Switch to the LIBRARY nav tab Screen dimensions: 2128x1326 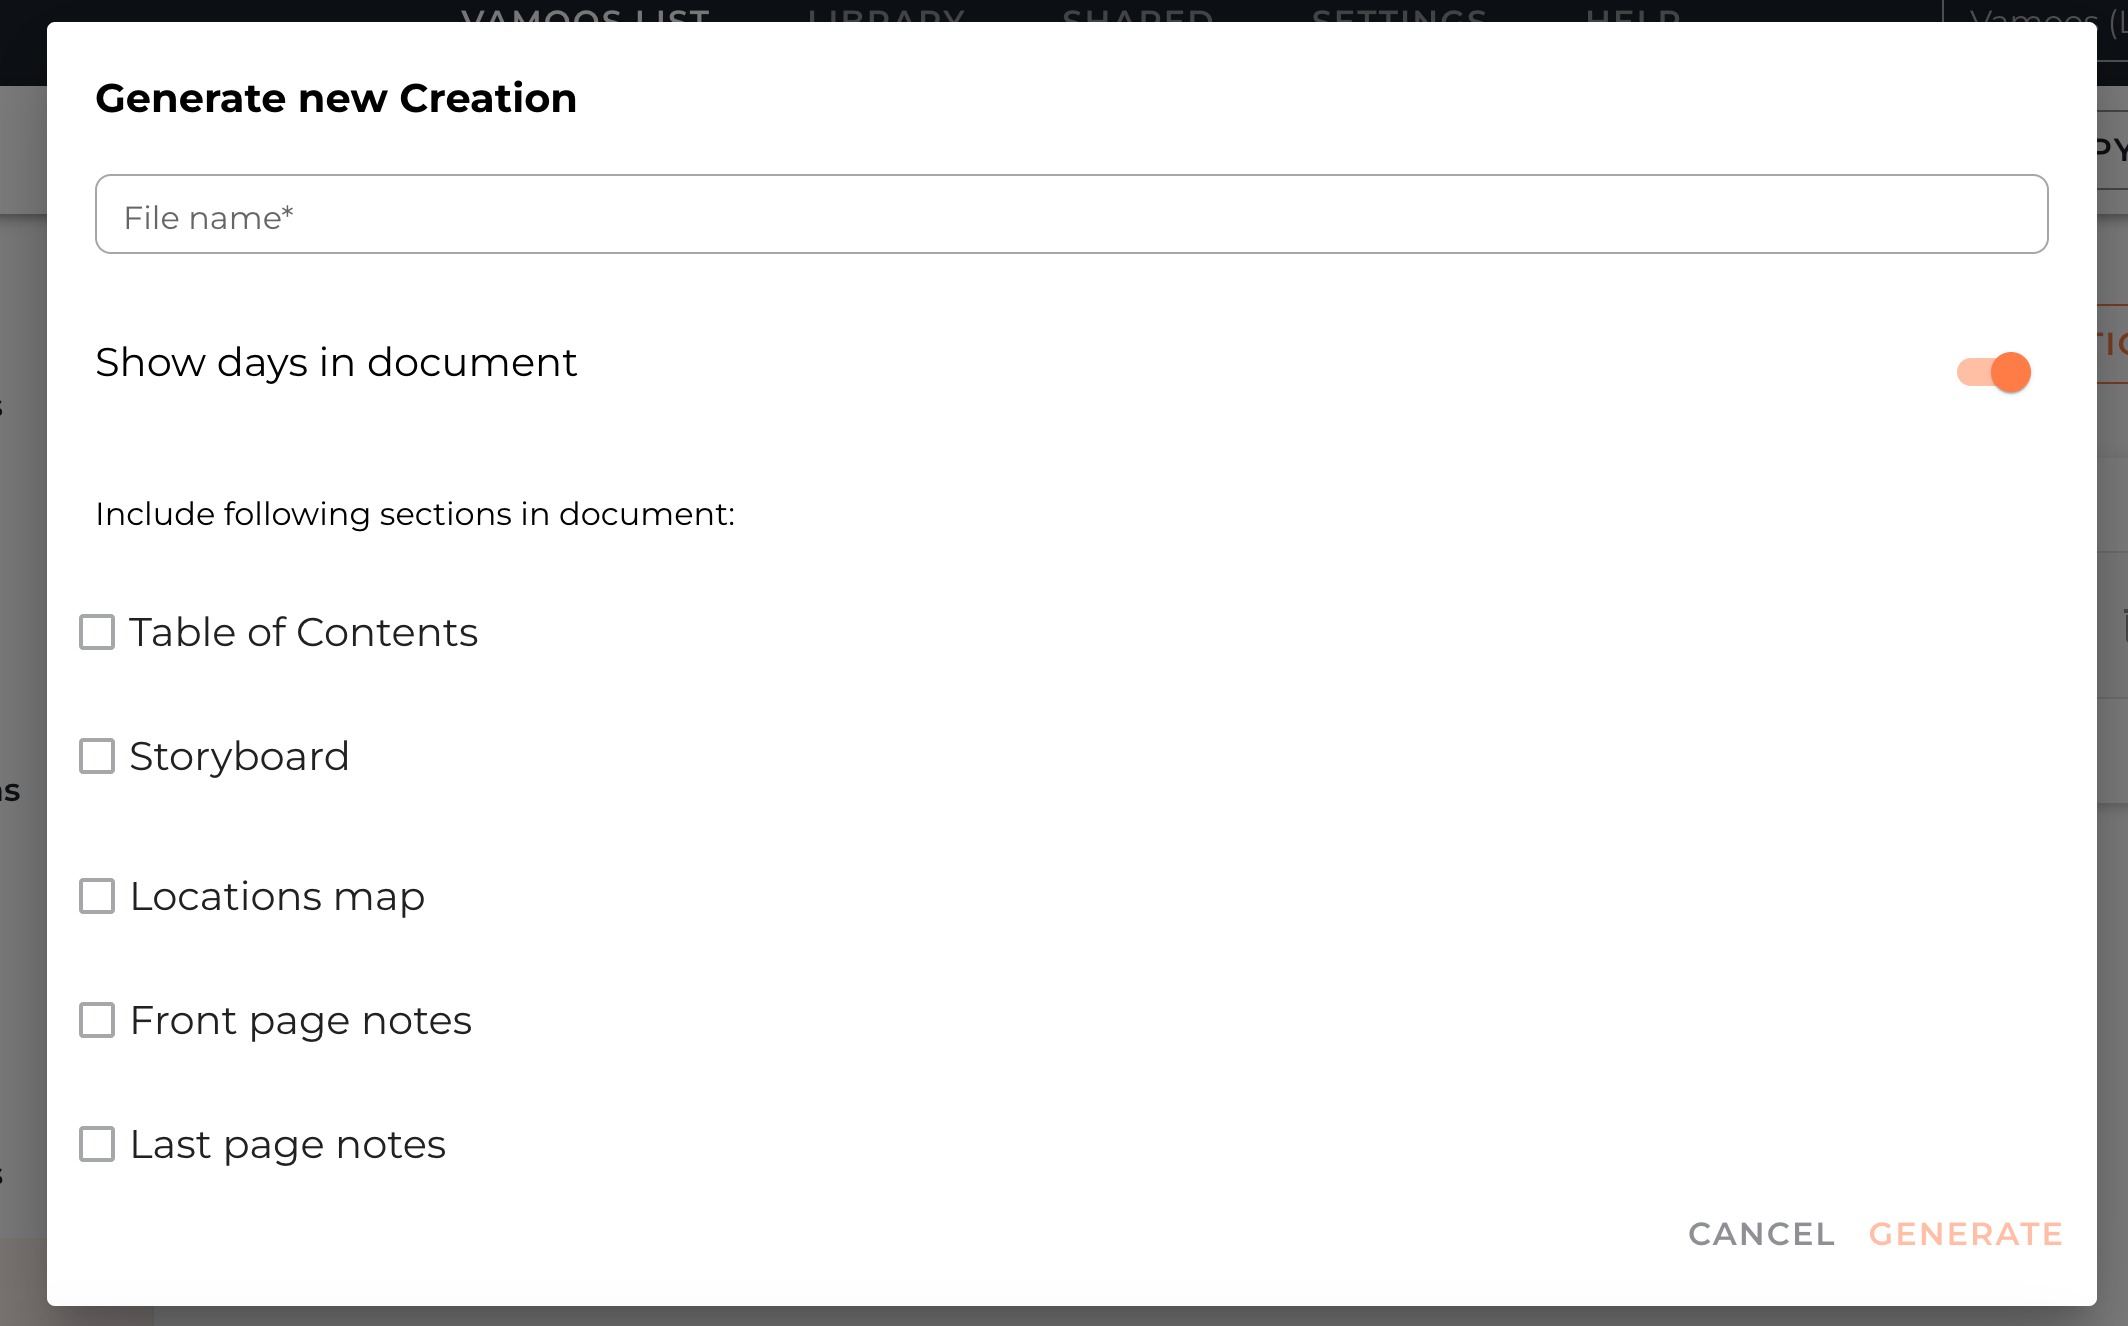point(886,14)
